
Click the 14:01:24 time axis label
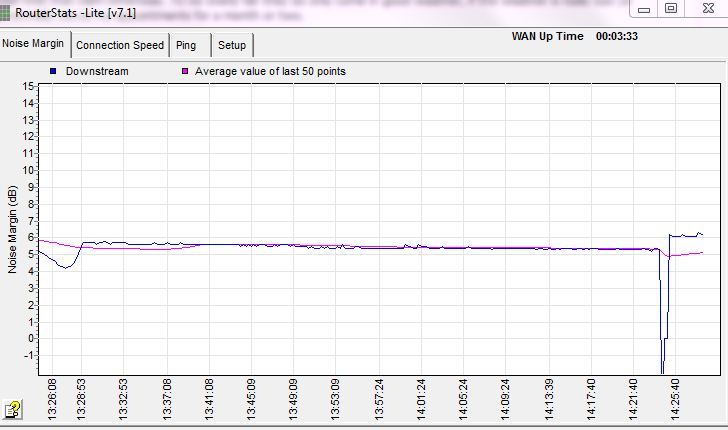[x=421, y=399]
